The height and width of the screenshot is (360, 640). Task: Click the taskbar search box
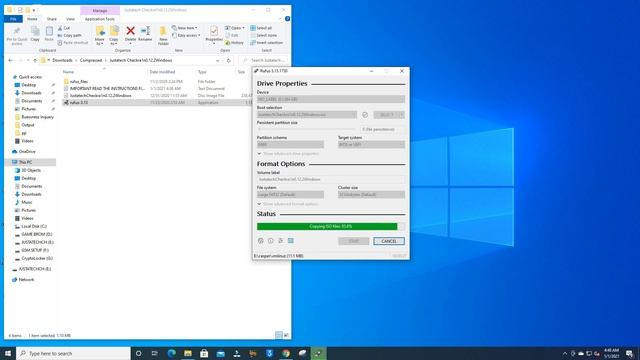coord(73,353)
